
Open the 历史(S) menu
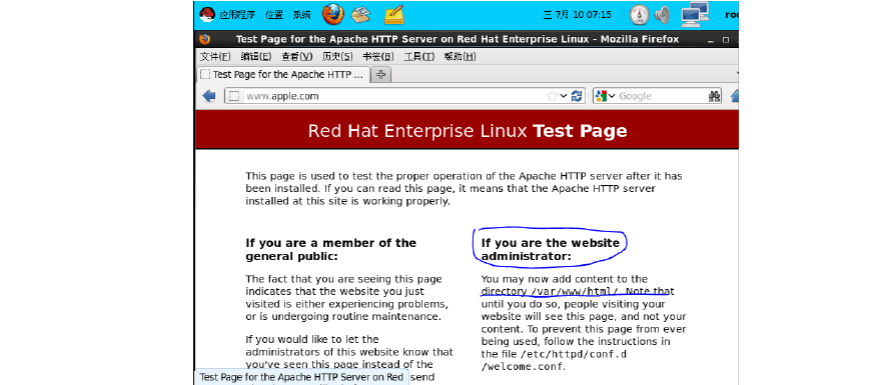click(x=338, y=56)
